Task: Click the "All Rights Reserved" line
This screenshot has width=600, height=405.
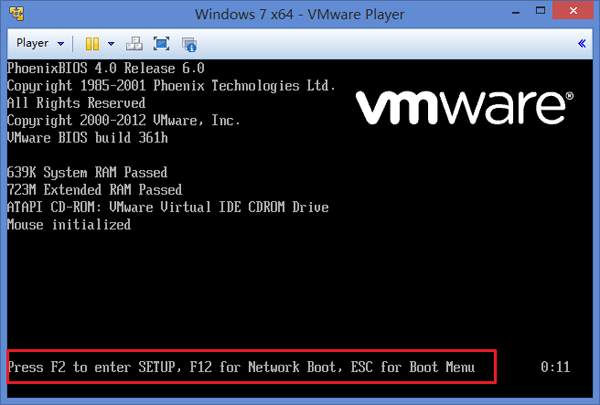Action: click(76, 103)
